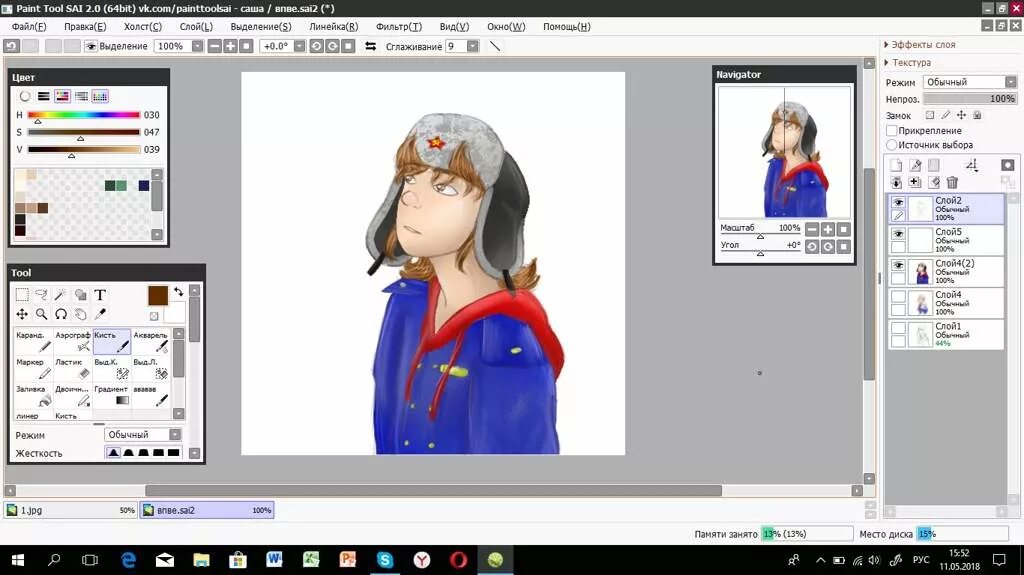This screenshot has width=1024, height=575.
Task: Choose the Маркер marker brush
Action: [x=33, y=369]
